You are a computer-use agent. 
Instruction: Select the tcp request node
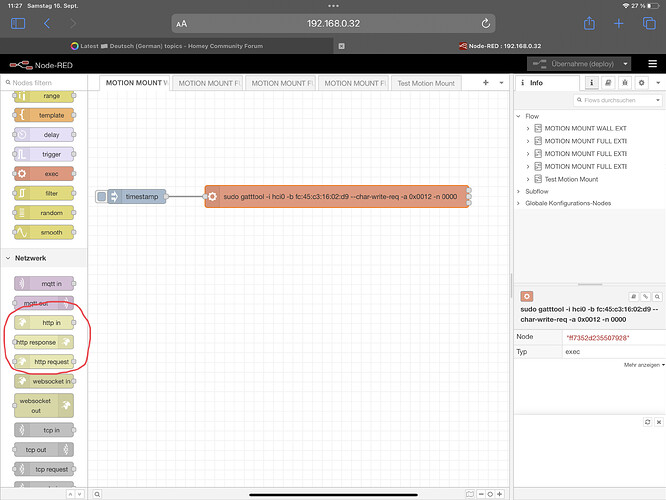44,469
